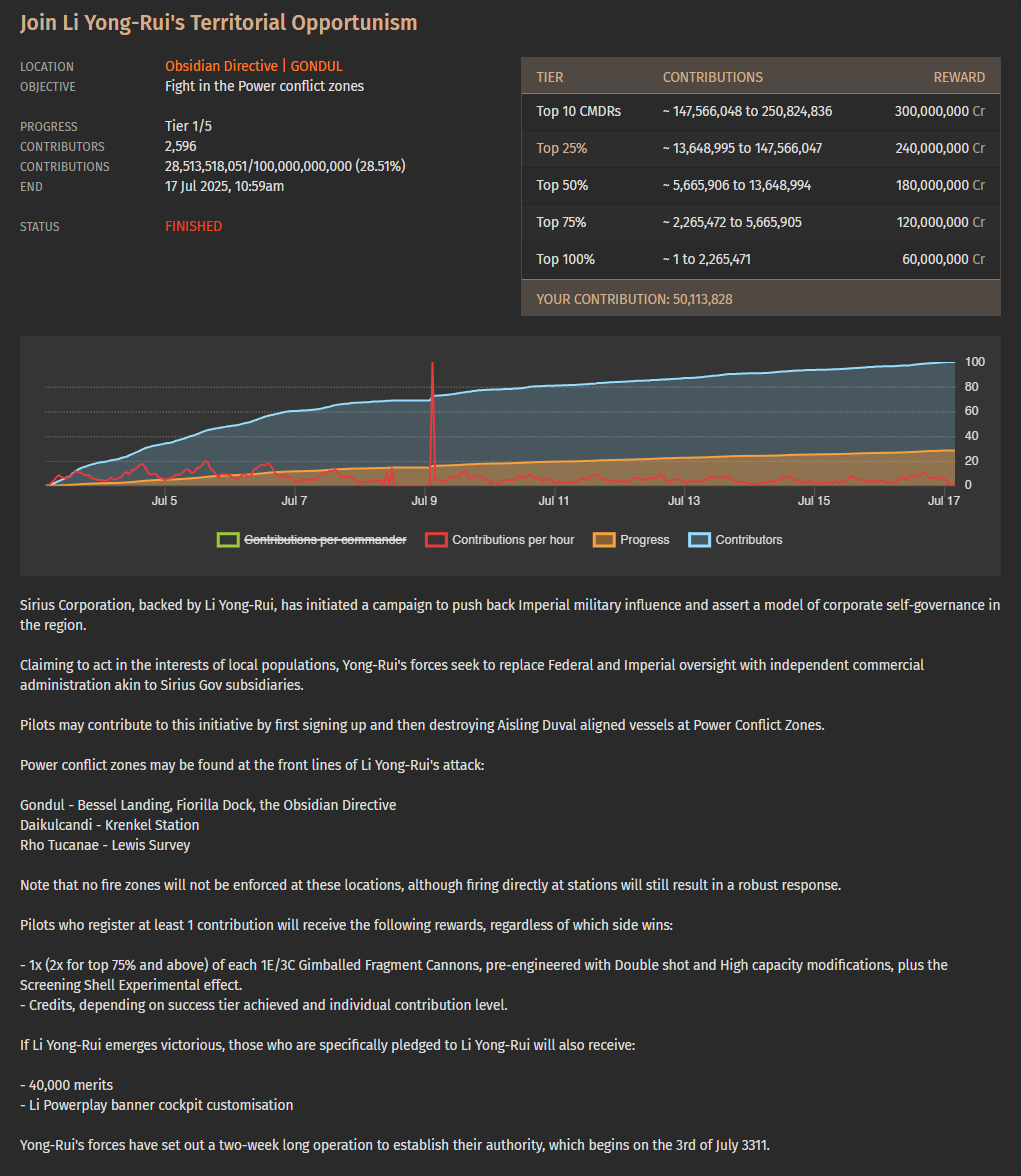Click the 28,513,518,051/100,000,000,000 contributions value
The height and width of the screenshot is (1176, 1021).
coord(285,166)
